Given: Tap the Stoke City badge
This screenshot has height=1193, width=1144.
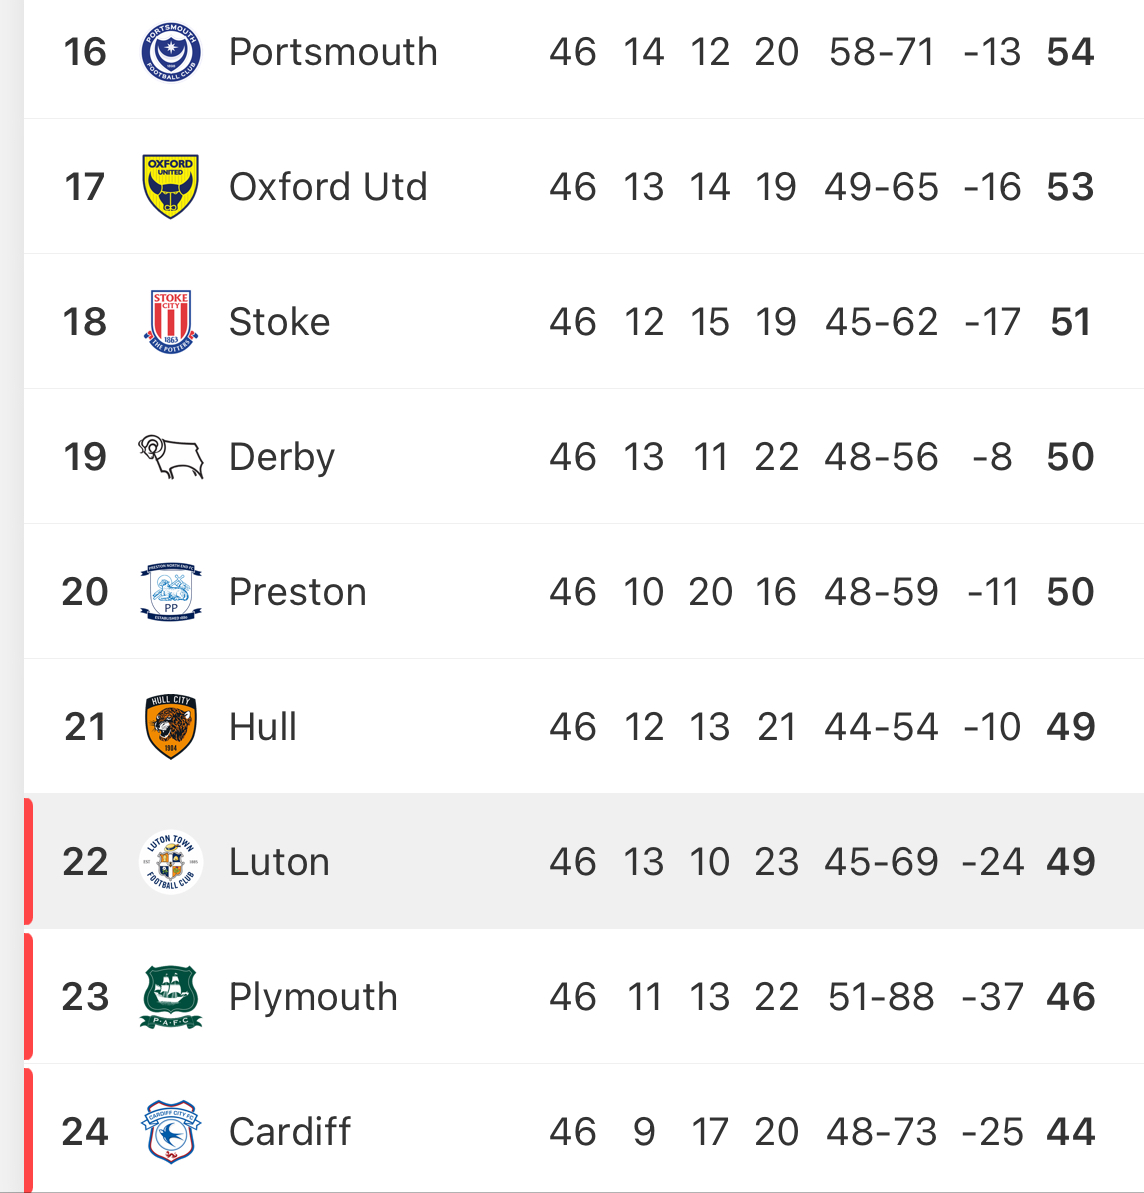Looking at the screenshot, I should tap(171, 322).
